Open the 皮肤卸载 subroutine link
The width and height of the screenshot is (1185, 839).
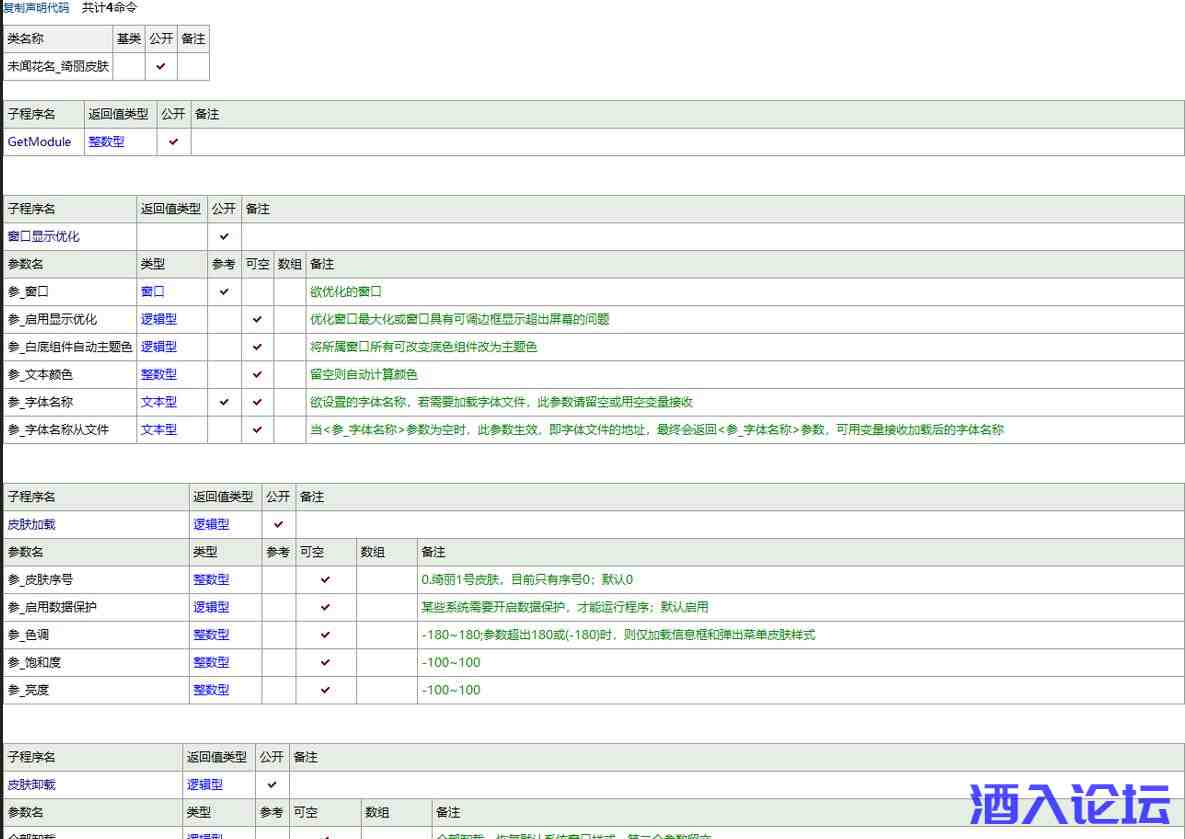point(32,785)
